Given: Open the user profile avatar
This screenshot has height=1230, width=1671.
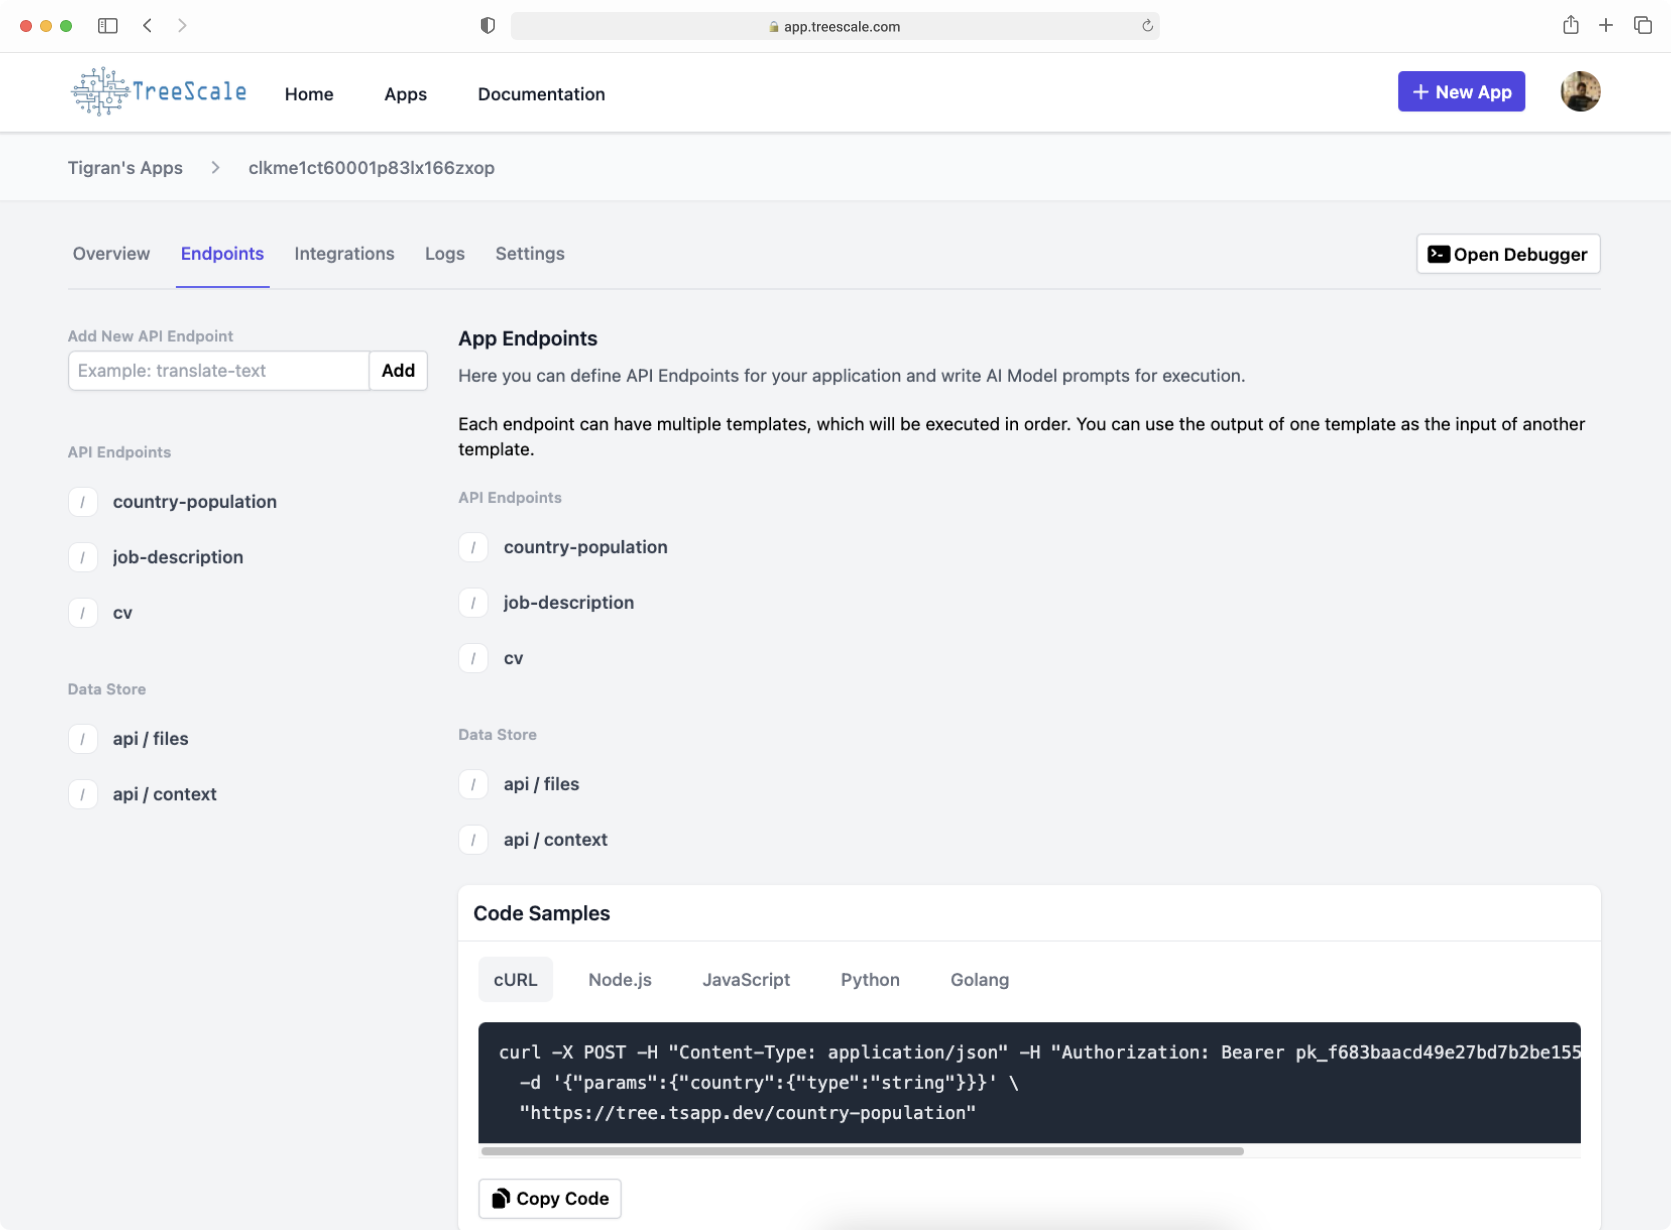Looking at the screenshot, I should 1579,92.
